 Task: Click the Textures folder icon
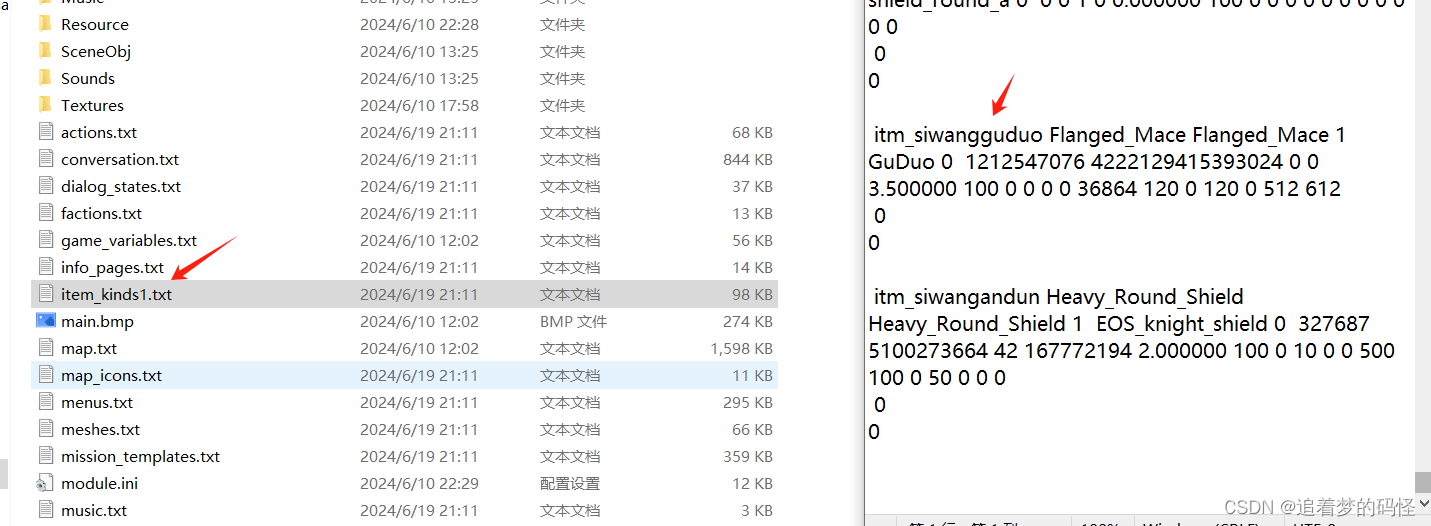pos(45,105)
